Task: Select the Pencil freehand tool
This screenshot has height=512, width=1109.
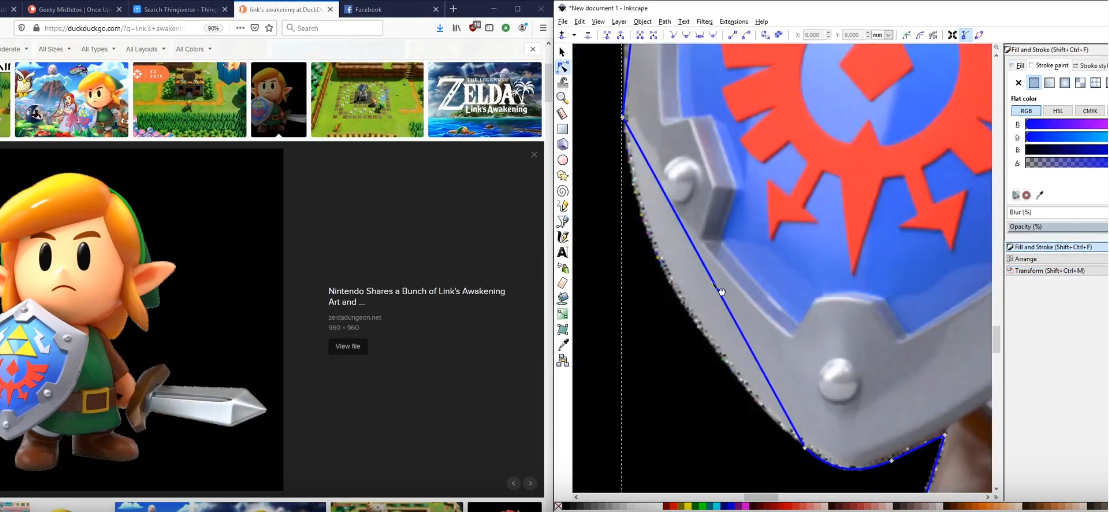Action: click(x=562, y=206)
